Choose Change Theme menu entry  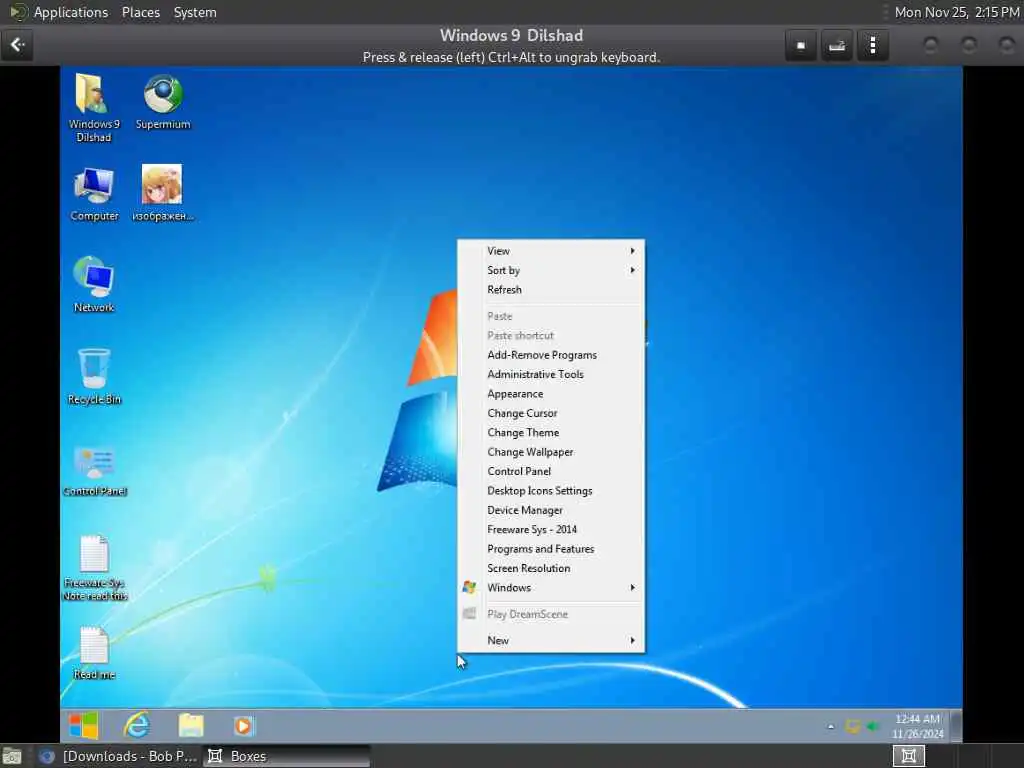point(551,432)
